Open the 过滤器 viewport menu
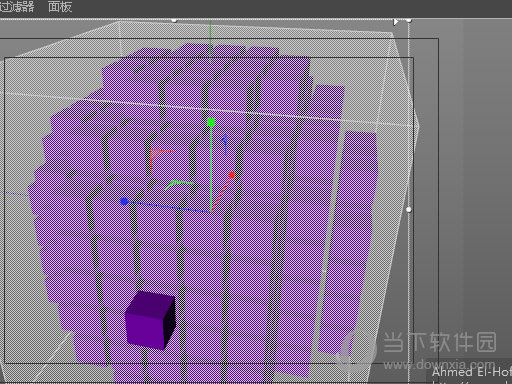Viewport: 512px width, 384px height. coord(17,7)
